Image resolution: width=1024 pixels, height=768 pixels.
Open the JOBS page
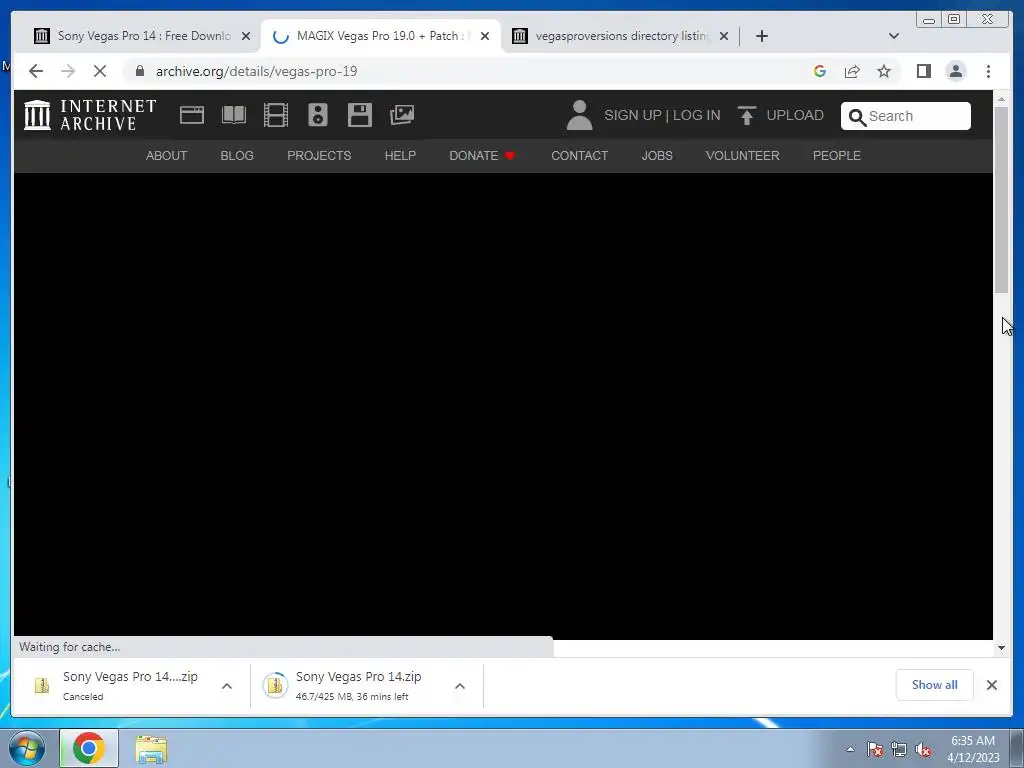click(657, 155)
